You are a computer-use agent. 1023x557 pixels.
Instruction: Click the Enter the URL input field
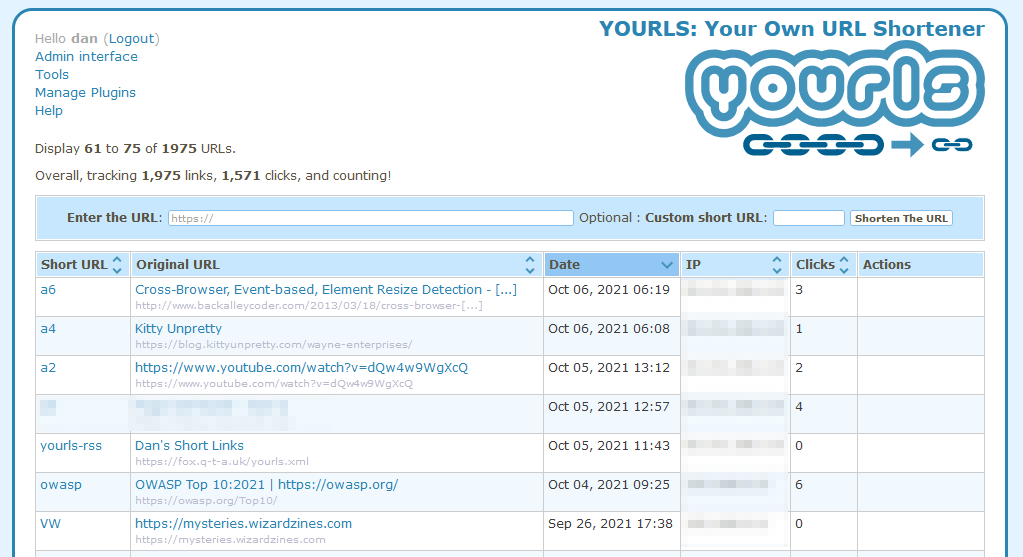pyautogui.click(x=370, y=218)
